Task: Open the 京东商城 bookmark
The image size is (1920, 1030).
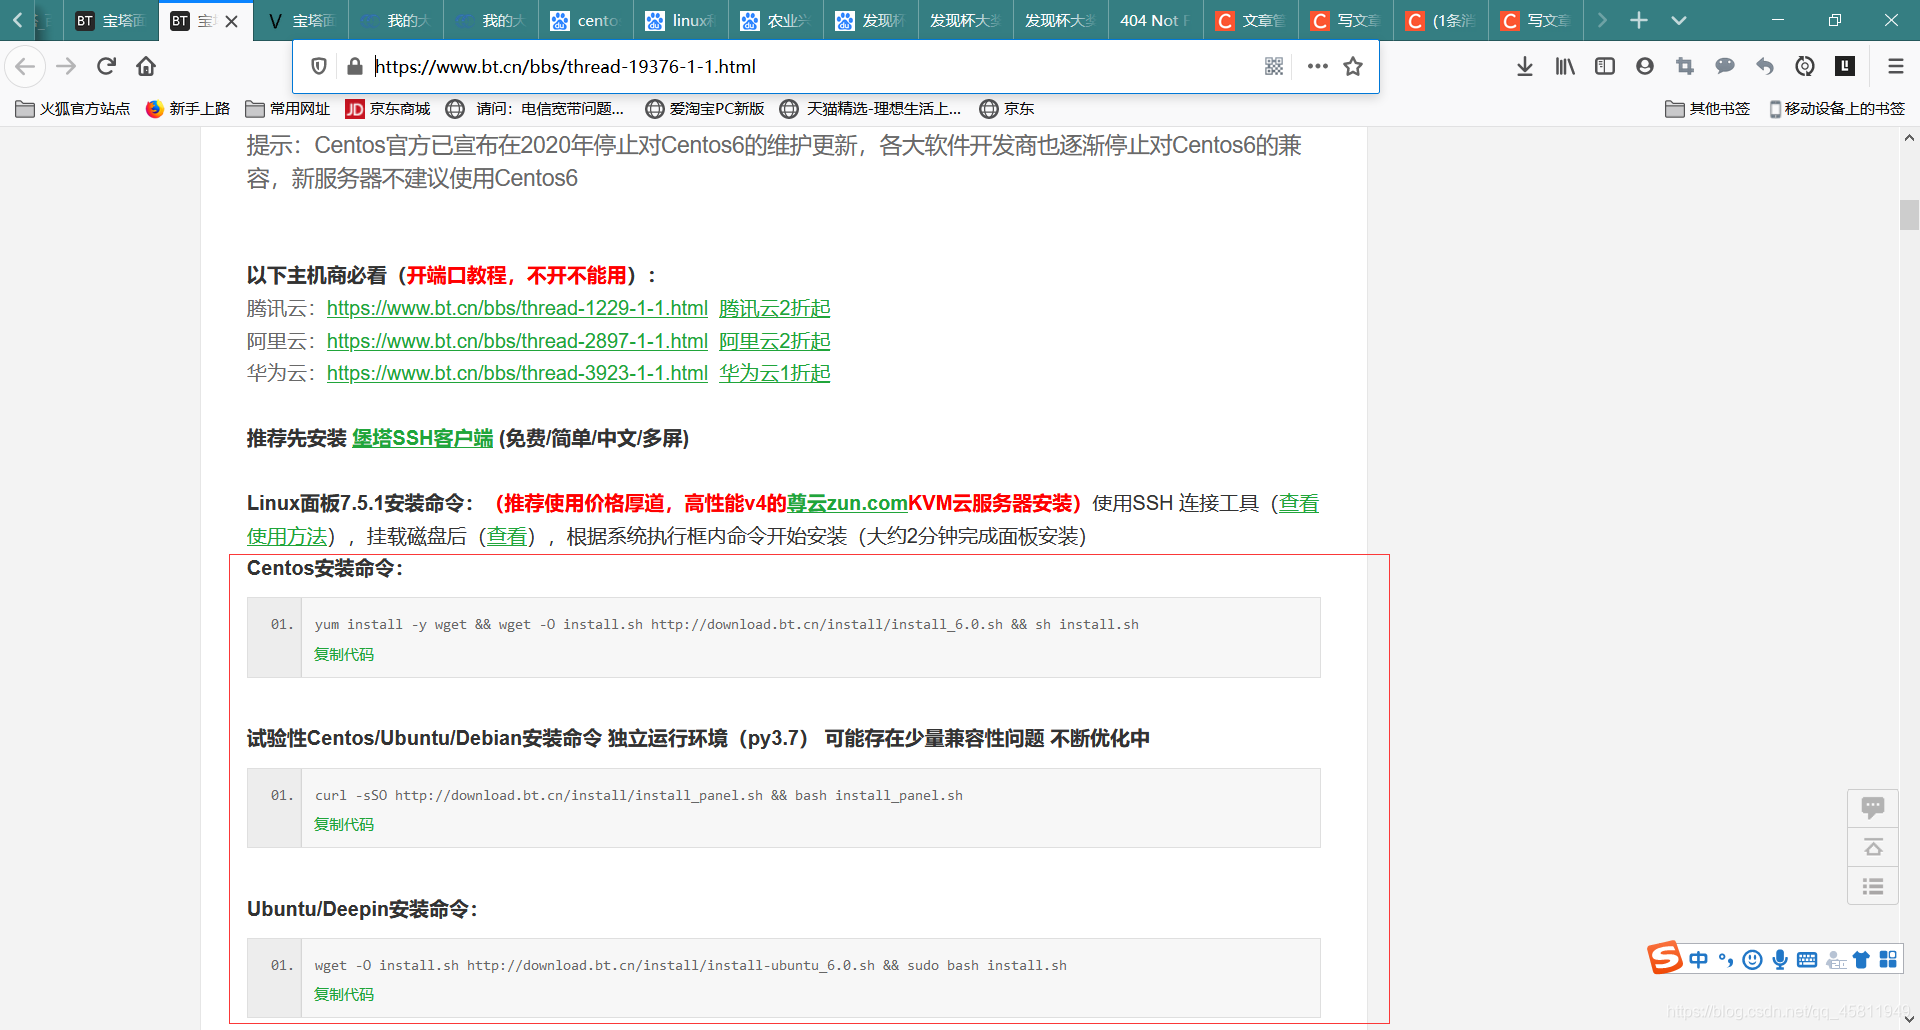Action: click(x=388, y=108)
